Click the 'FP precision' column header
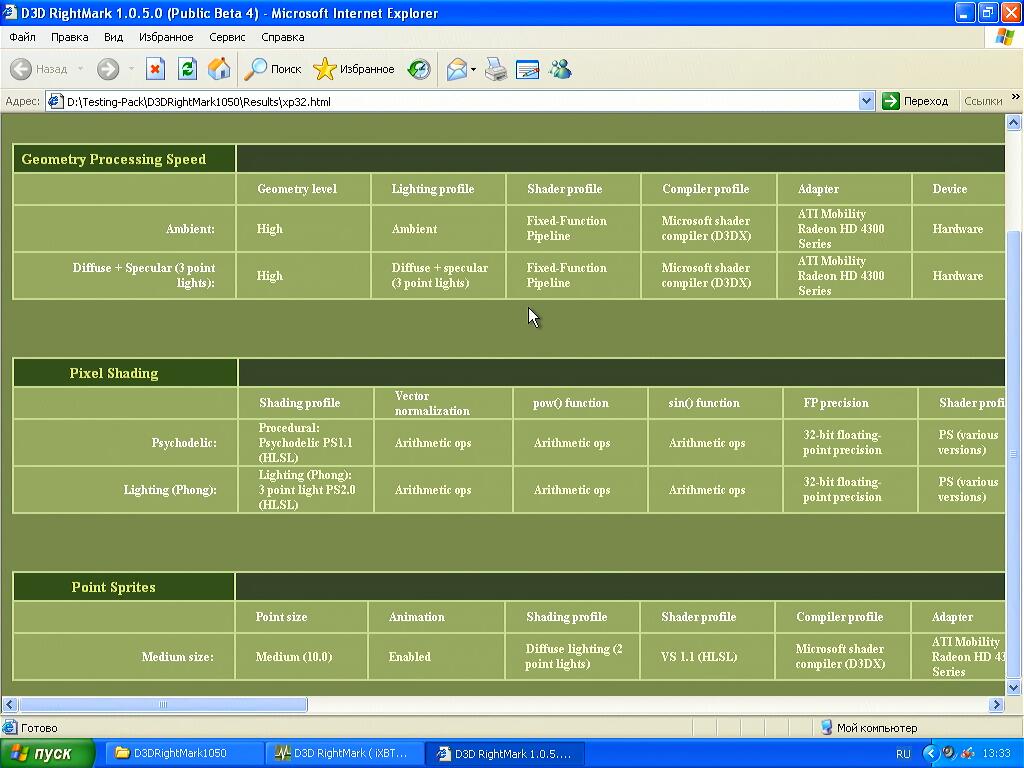 836,403
